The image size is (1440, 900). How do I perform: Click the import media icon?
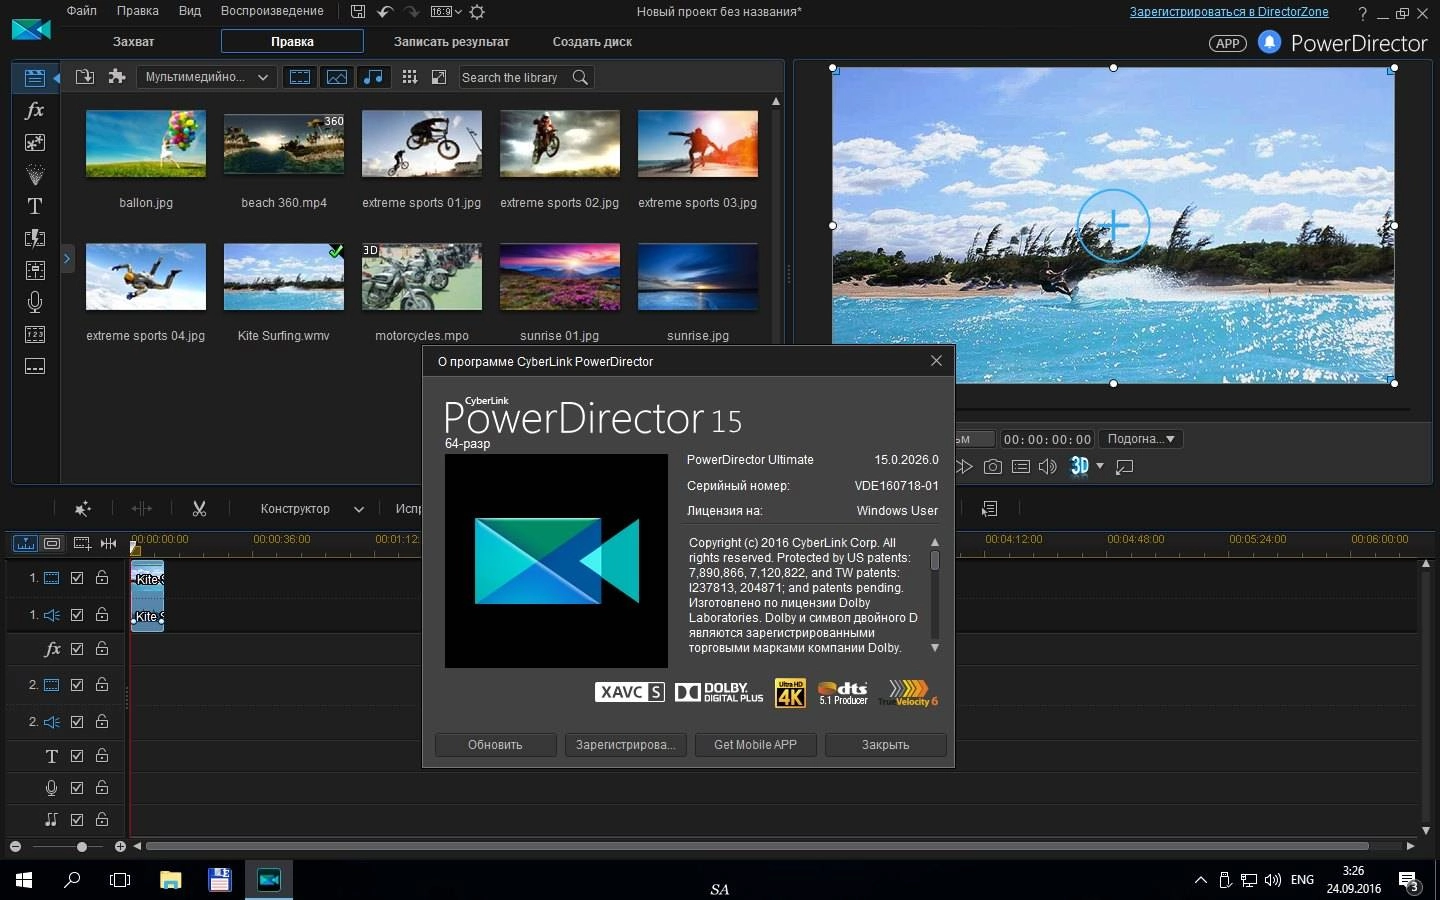(x=85, y=77)
